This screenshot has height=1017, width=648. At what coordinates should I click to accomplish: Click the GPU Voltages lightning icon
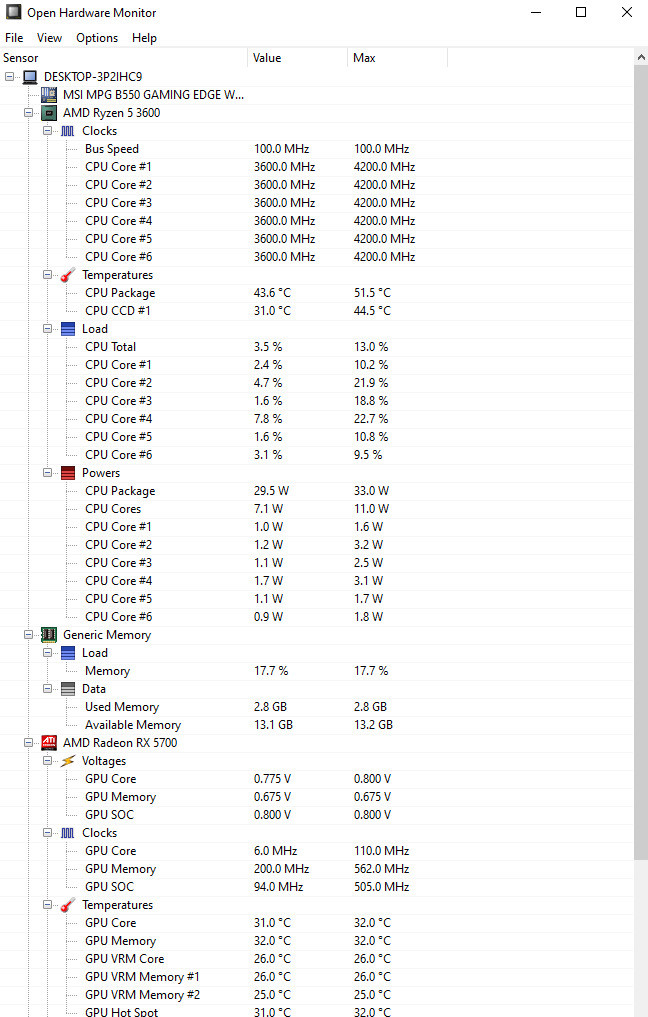(67, 761)
